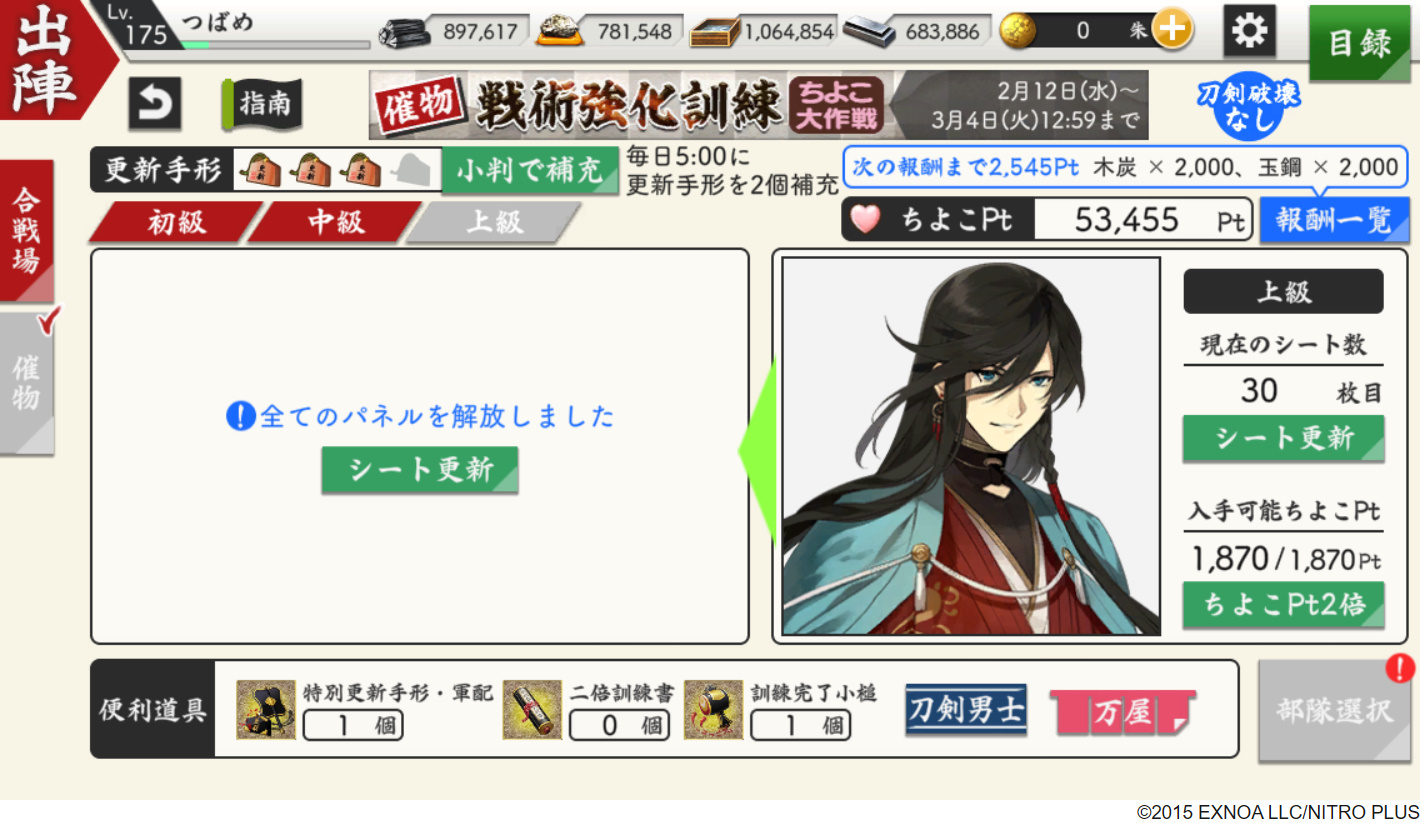
Task: Select the 上級 difficulty tab
Action: coord(495,222)
